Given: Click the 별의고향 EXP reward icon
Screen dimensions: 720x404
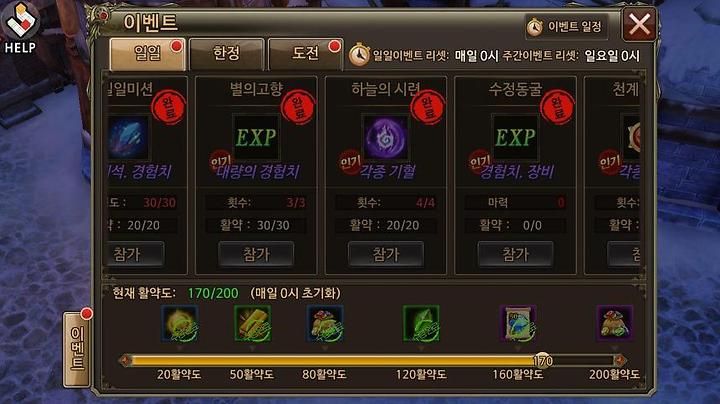Looking at the screenshot, I should 256,137.
